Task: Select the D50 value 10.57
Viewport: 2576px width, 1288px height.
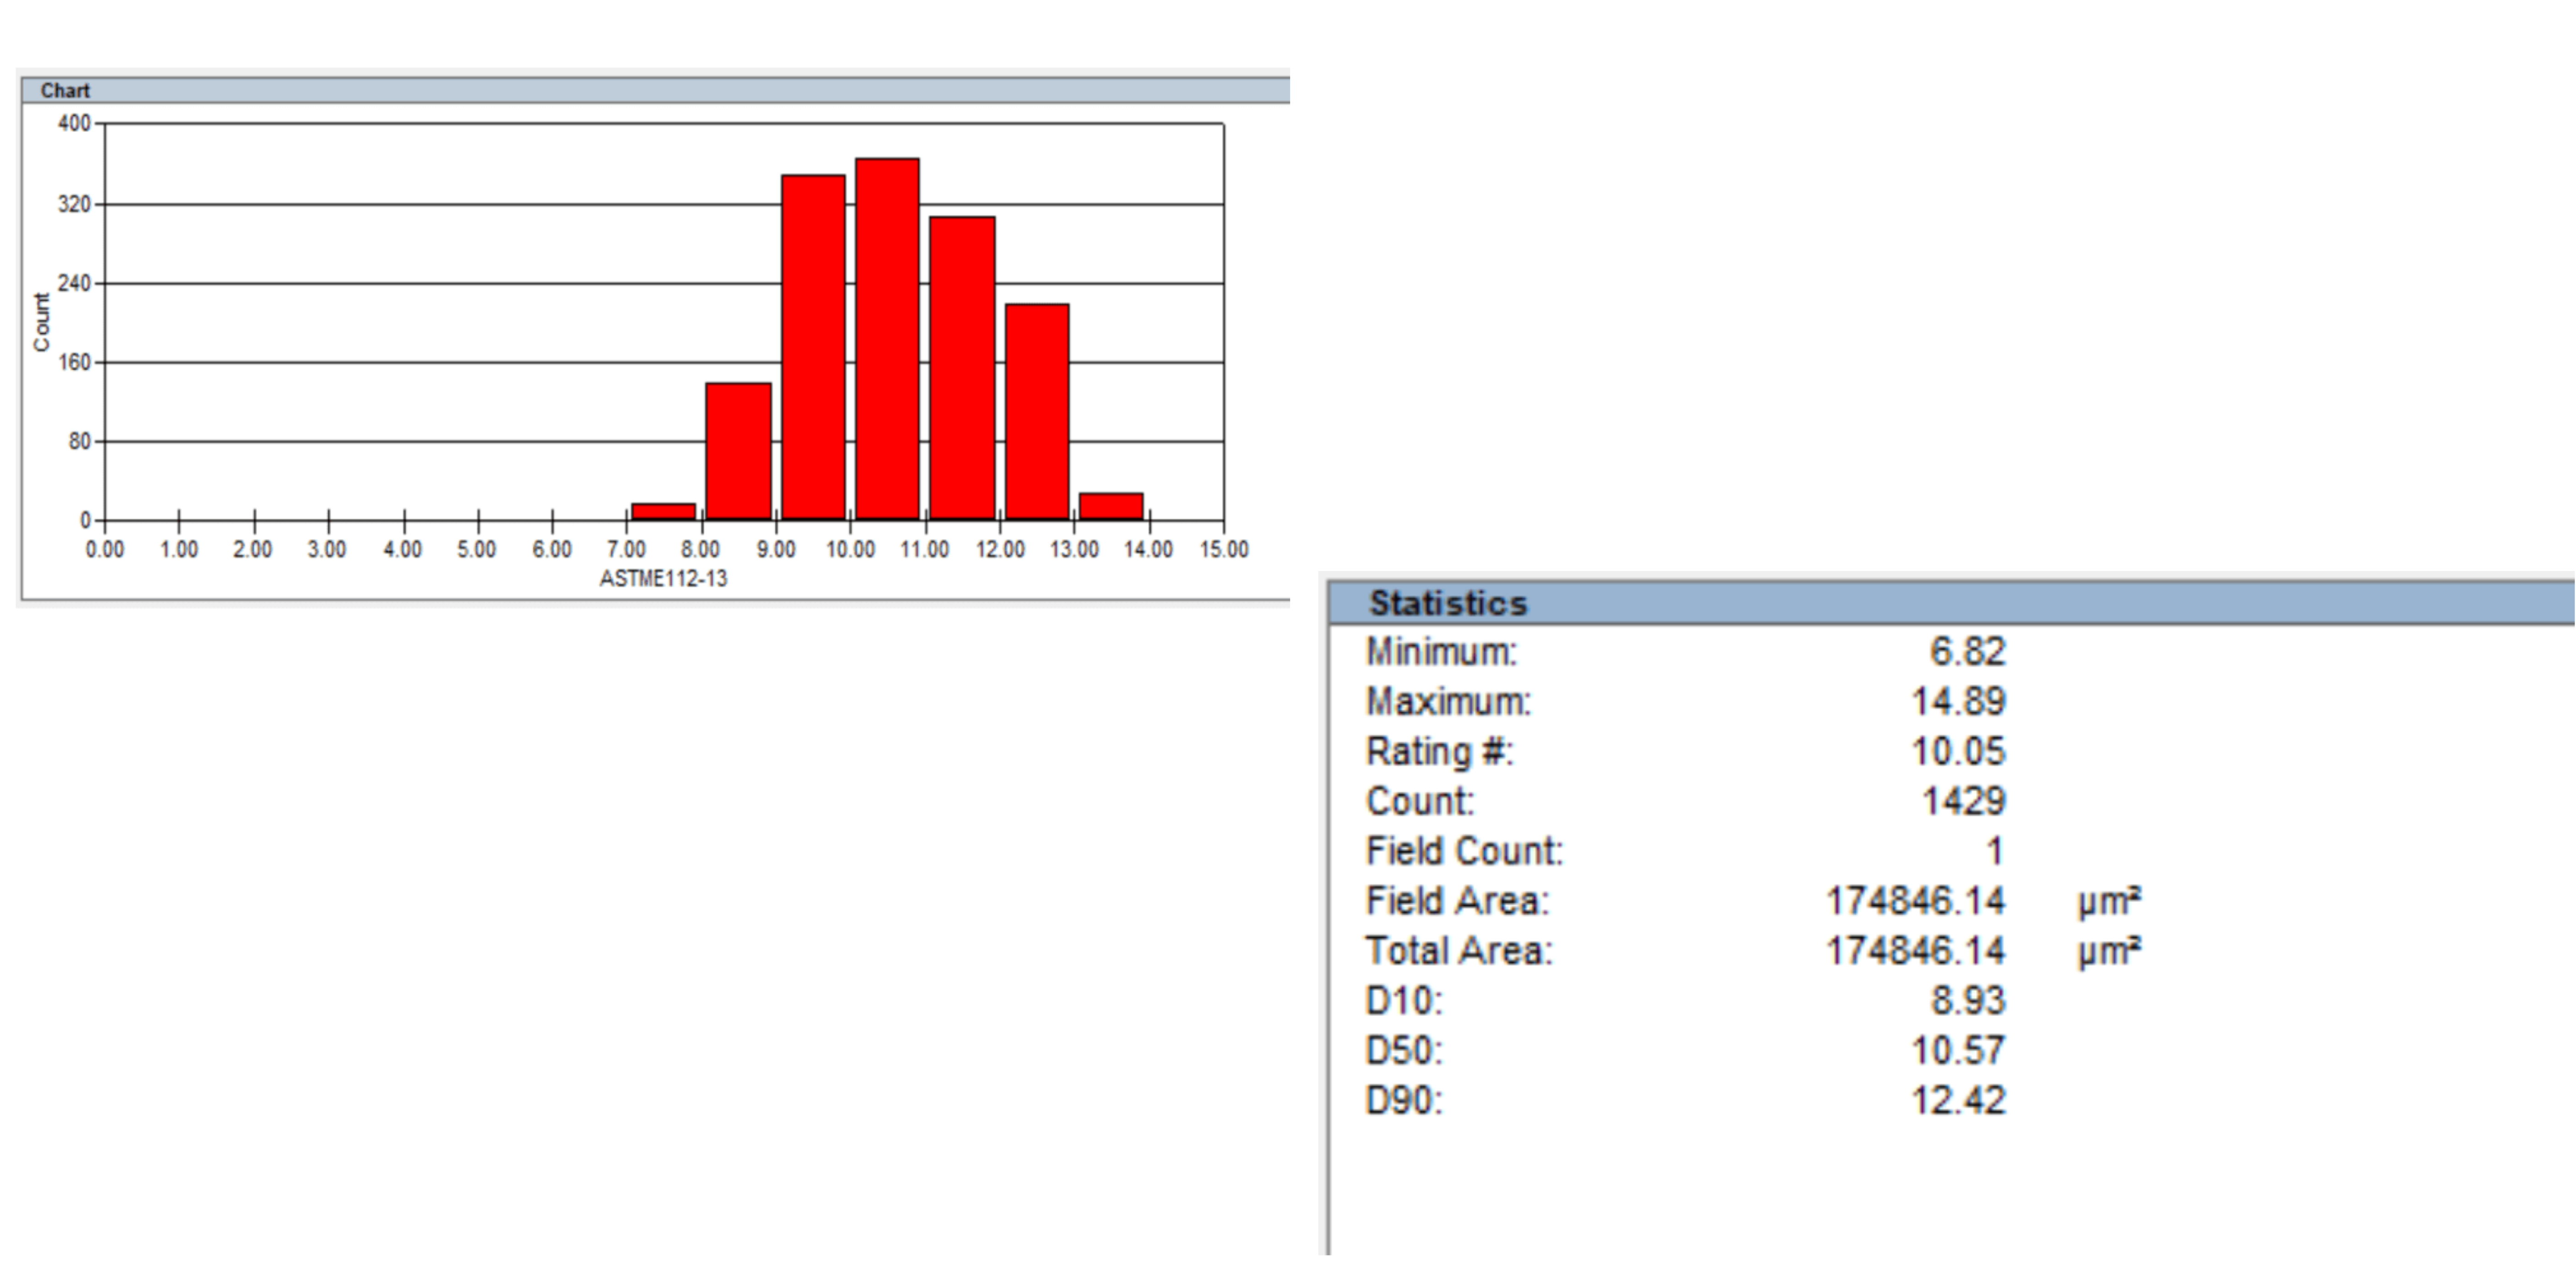Action: click(1959, 1051)
